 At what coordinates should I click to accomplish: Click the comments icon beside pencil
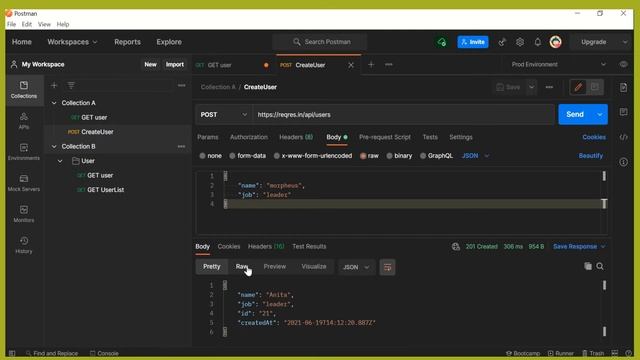click(595, 87)
